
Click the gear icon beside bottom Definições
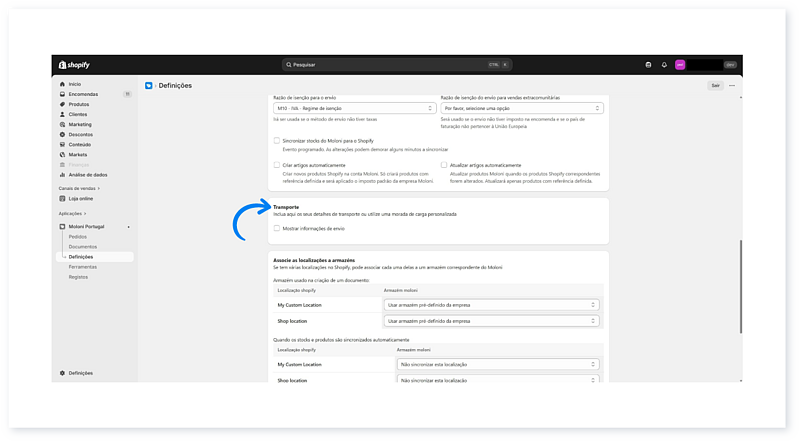click(x=62, y=373)
